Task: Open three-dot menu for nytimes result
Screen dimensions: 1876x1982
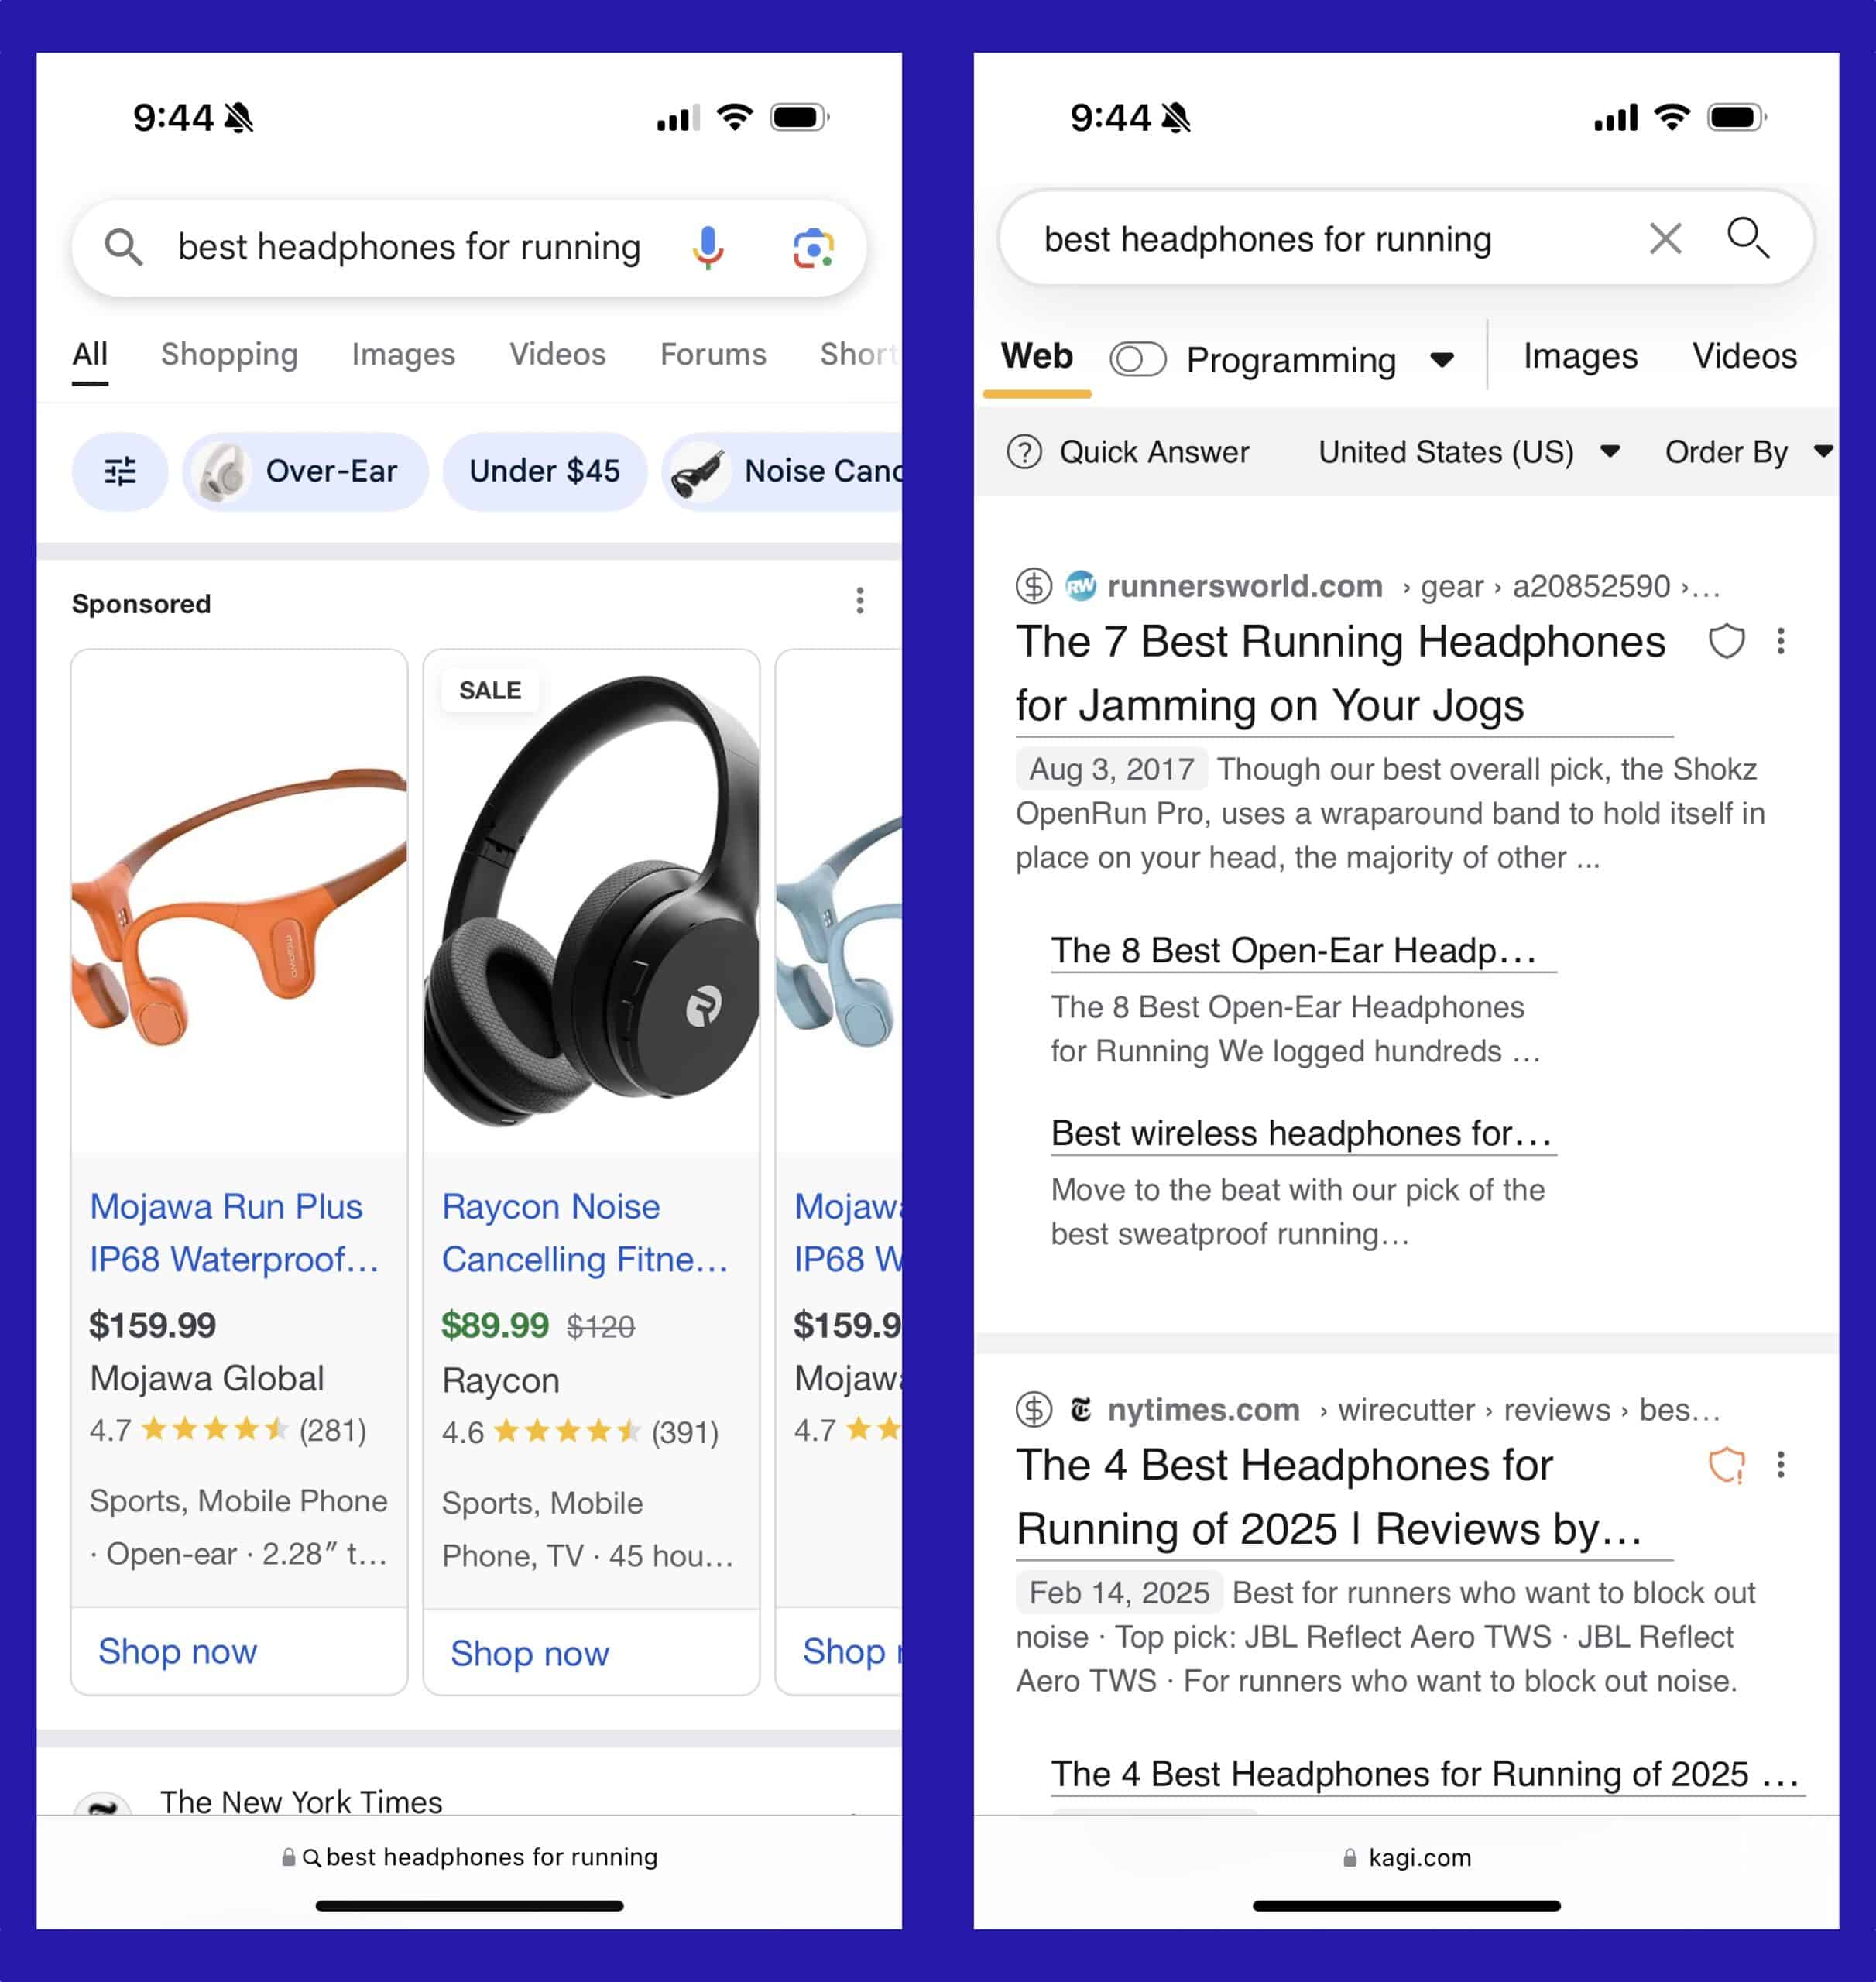Action: click(1780, 1465)
